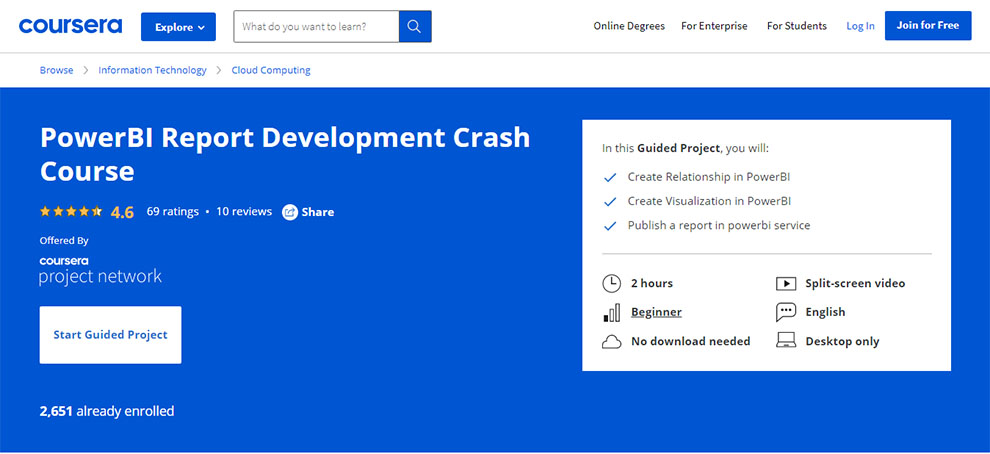Viewport: 990px width, 454px height.
Task: Open Cloud Computing breadcrumb
Action: click(x=271, y=70)
